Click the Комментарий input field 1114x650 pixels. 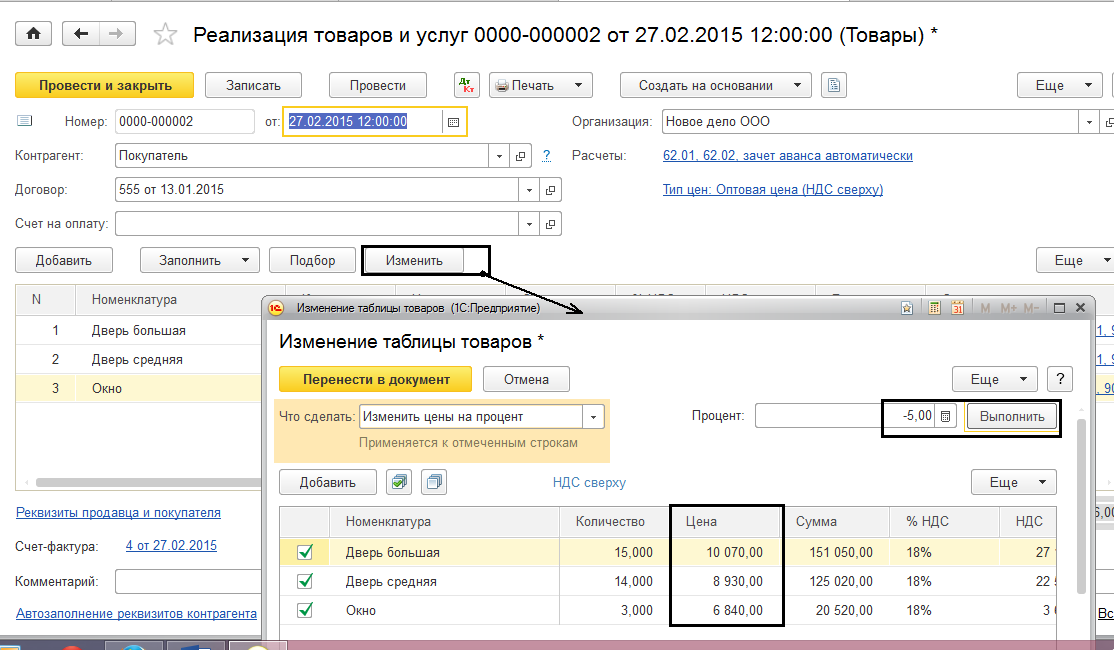point(188,581)
